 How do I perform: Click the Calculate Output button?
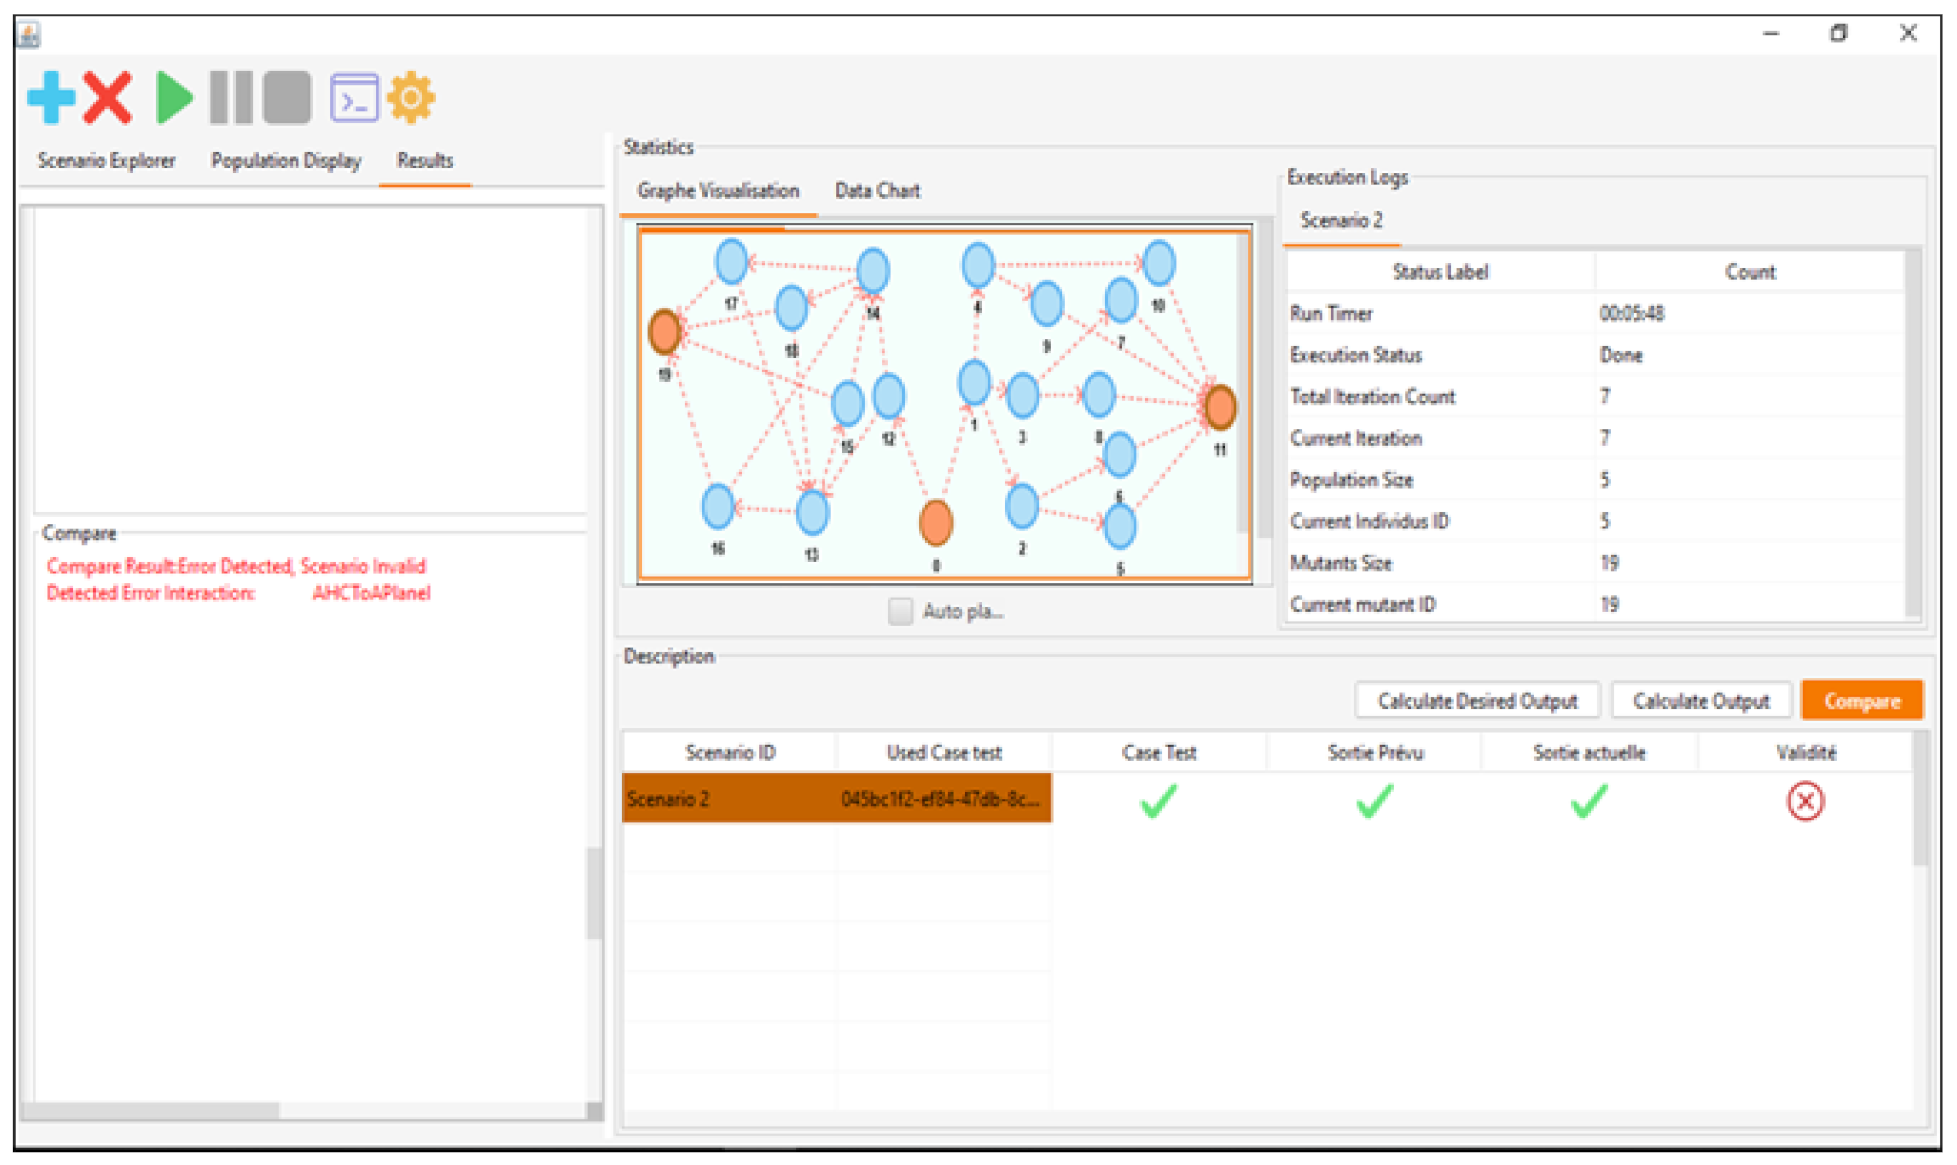pos(1700,701)
